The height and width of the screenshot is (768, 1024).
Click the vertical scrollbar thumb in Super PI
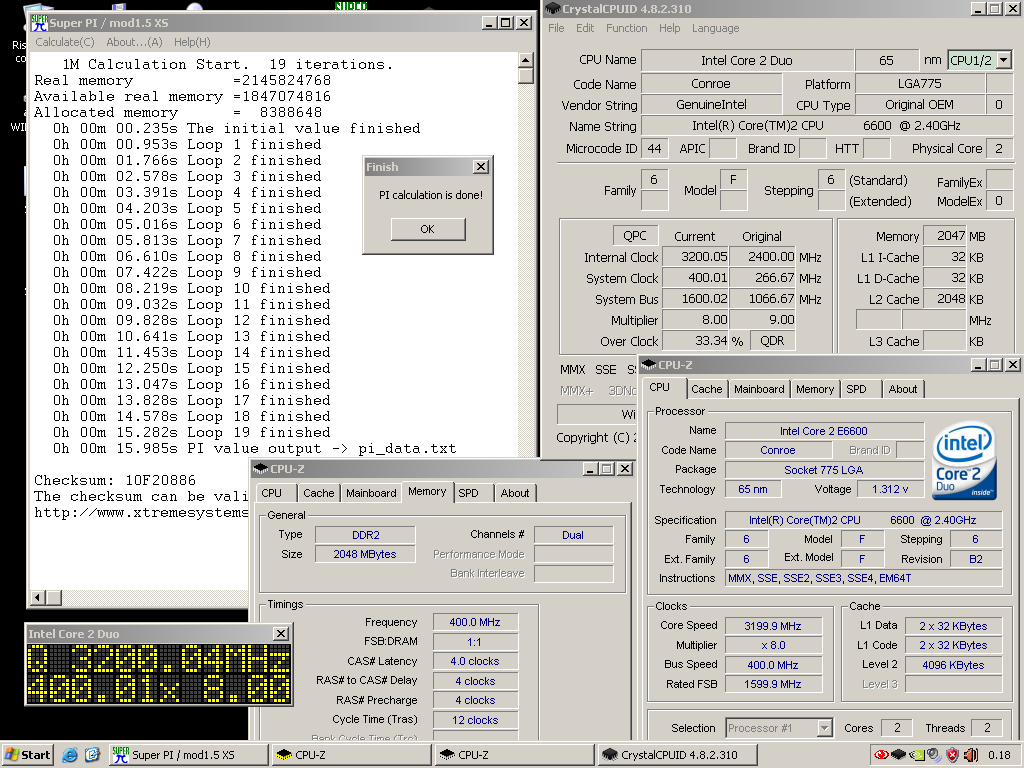[526, 75]
